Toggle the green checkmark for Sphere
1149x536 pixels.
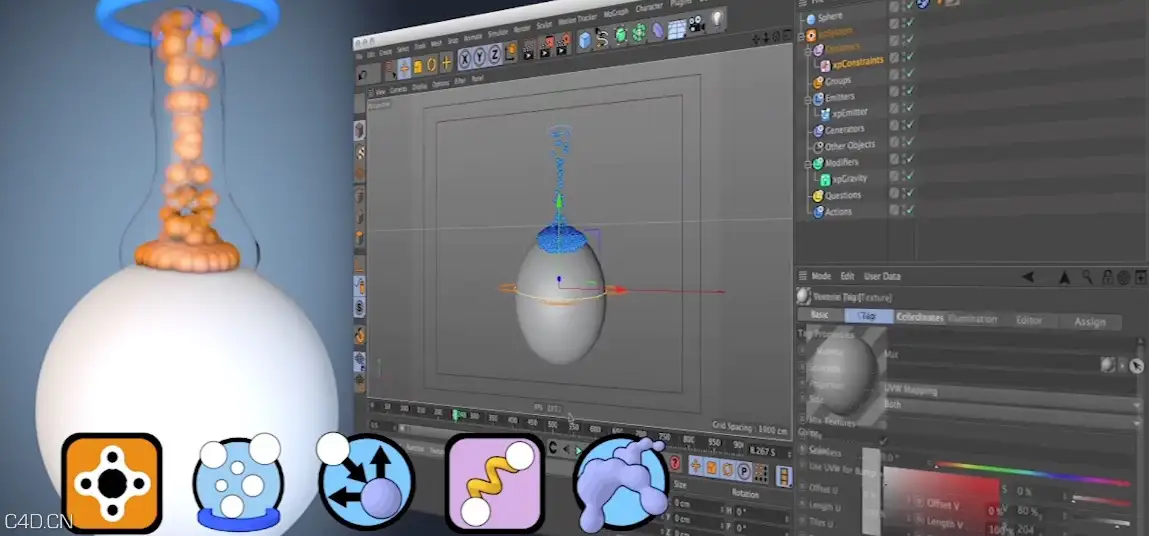[x=909, y=7]
